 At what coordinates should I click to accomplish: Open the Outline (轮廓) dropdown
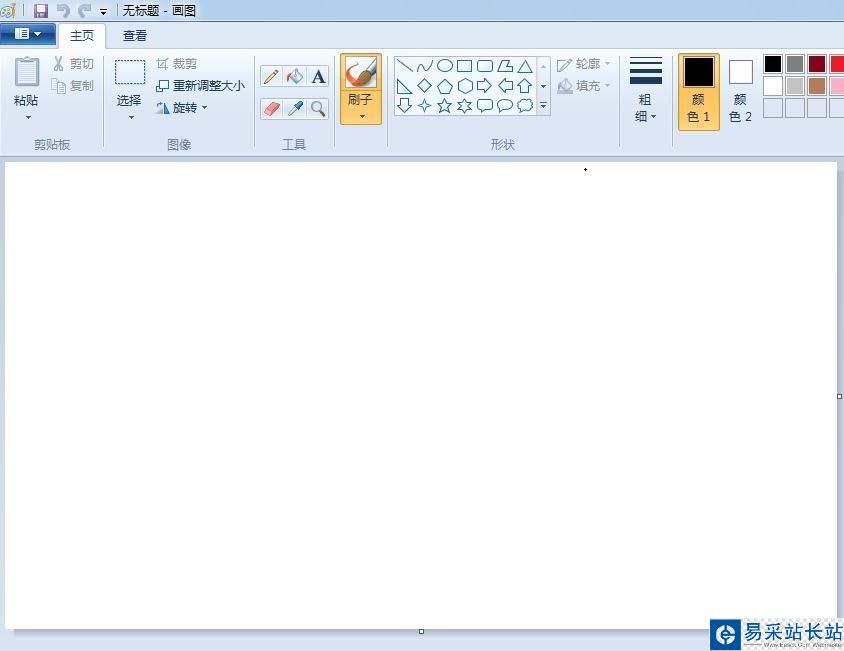click(584, 64)
